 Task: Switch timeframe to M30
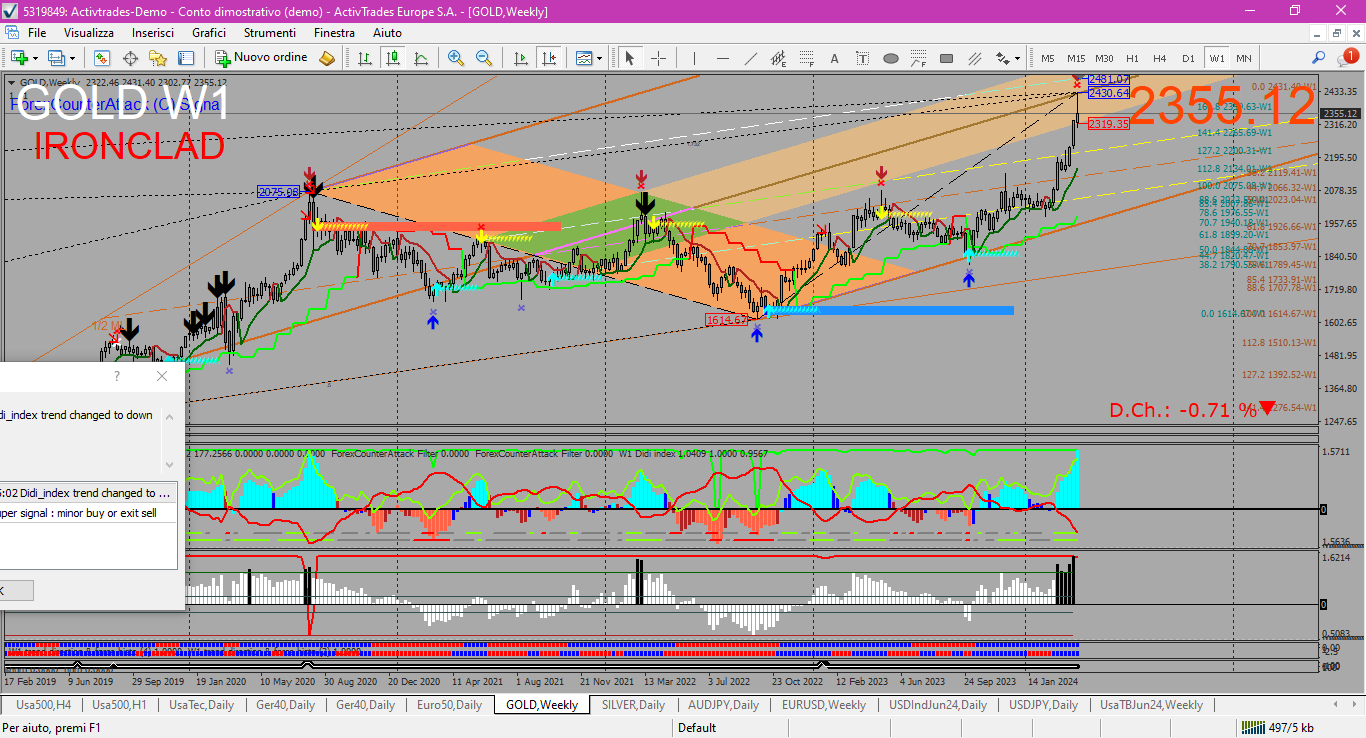[x=1104, y=58]
